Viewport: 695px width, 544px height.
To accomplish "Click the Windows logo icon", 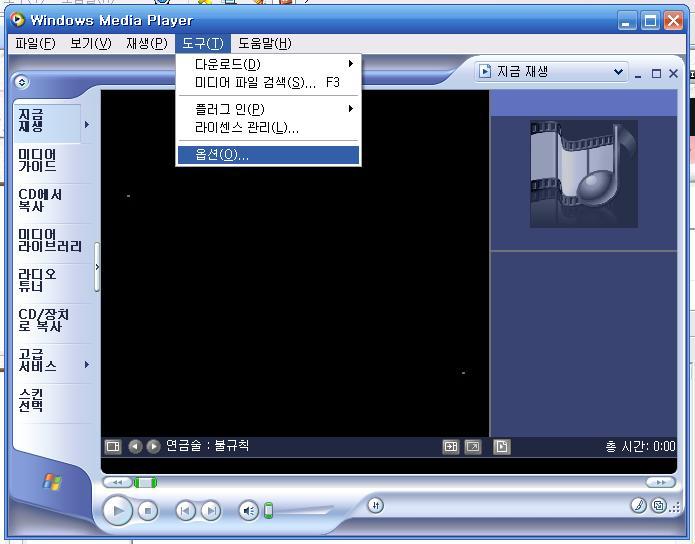I will (x=52, y=481).
